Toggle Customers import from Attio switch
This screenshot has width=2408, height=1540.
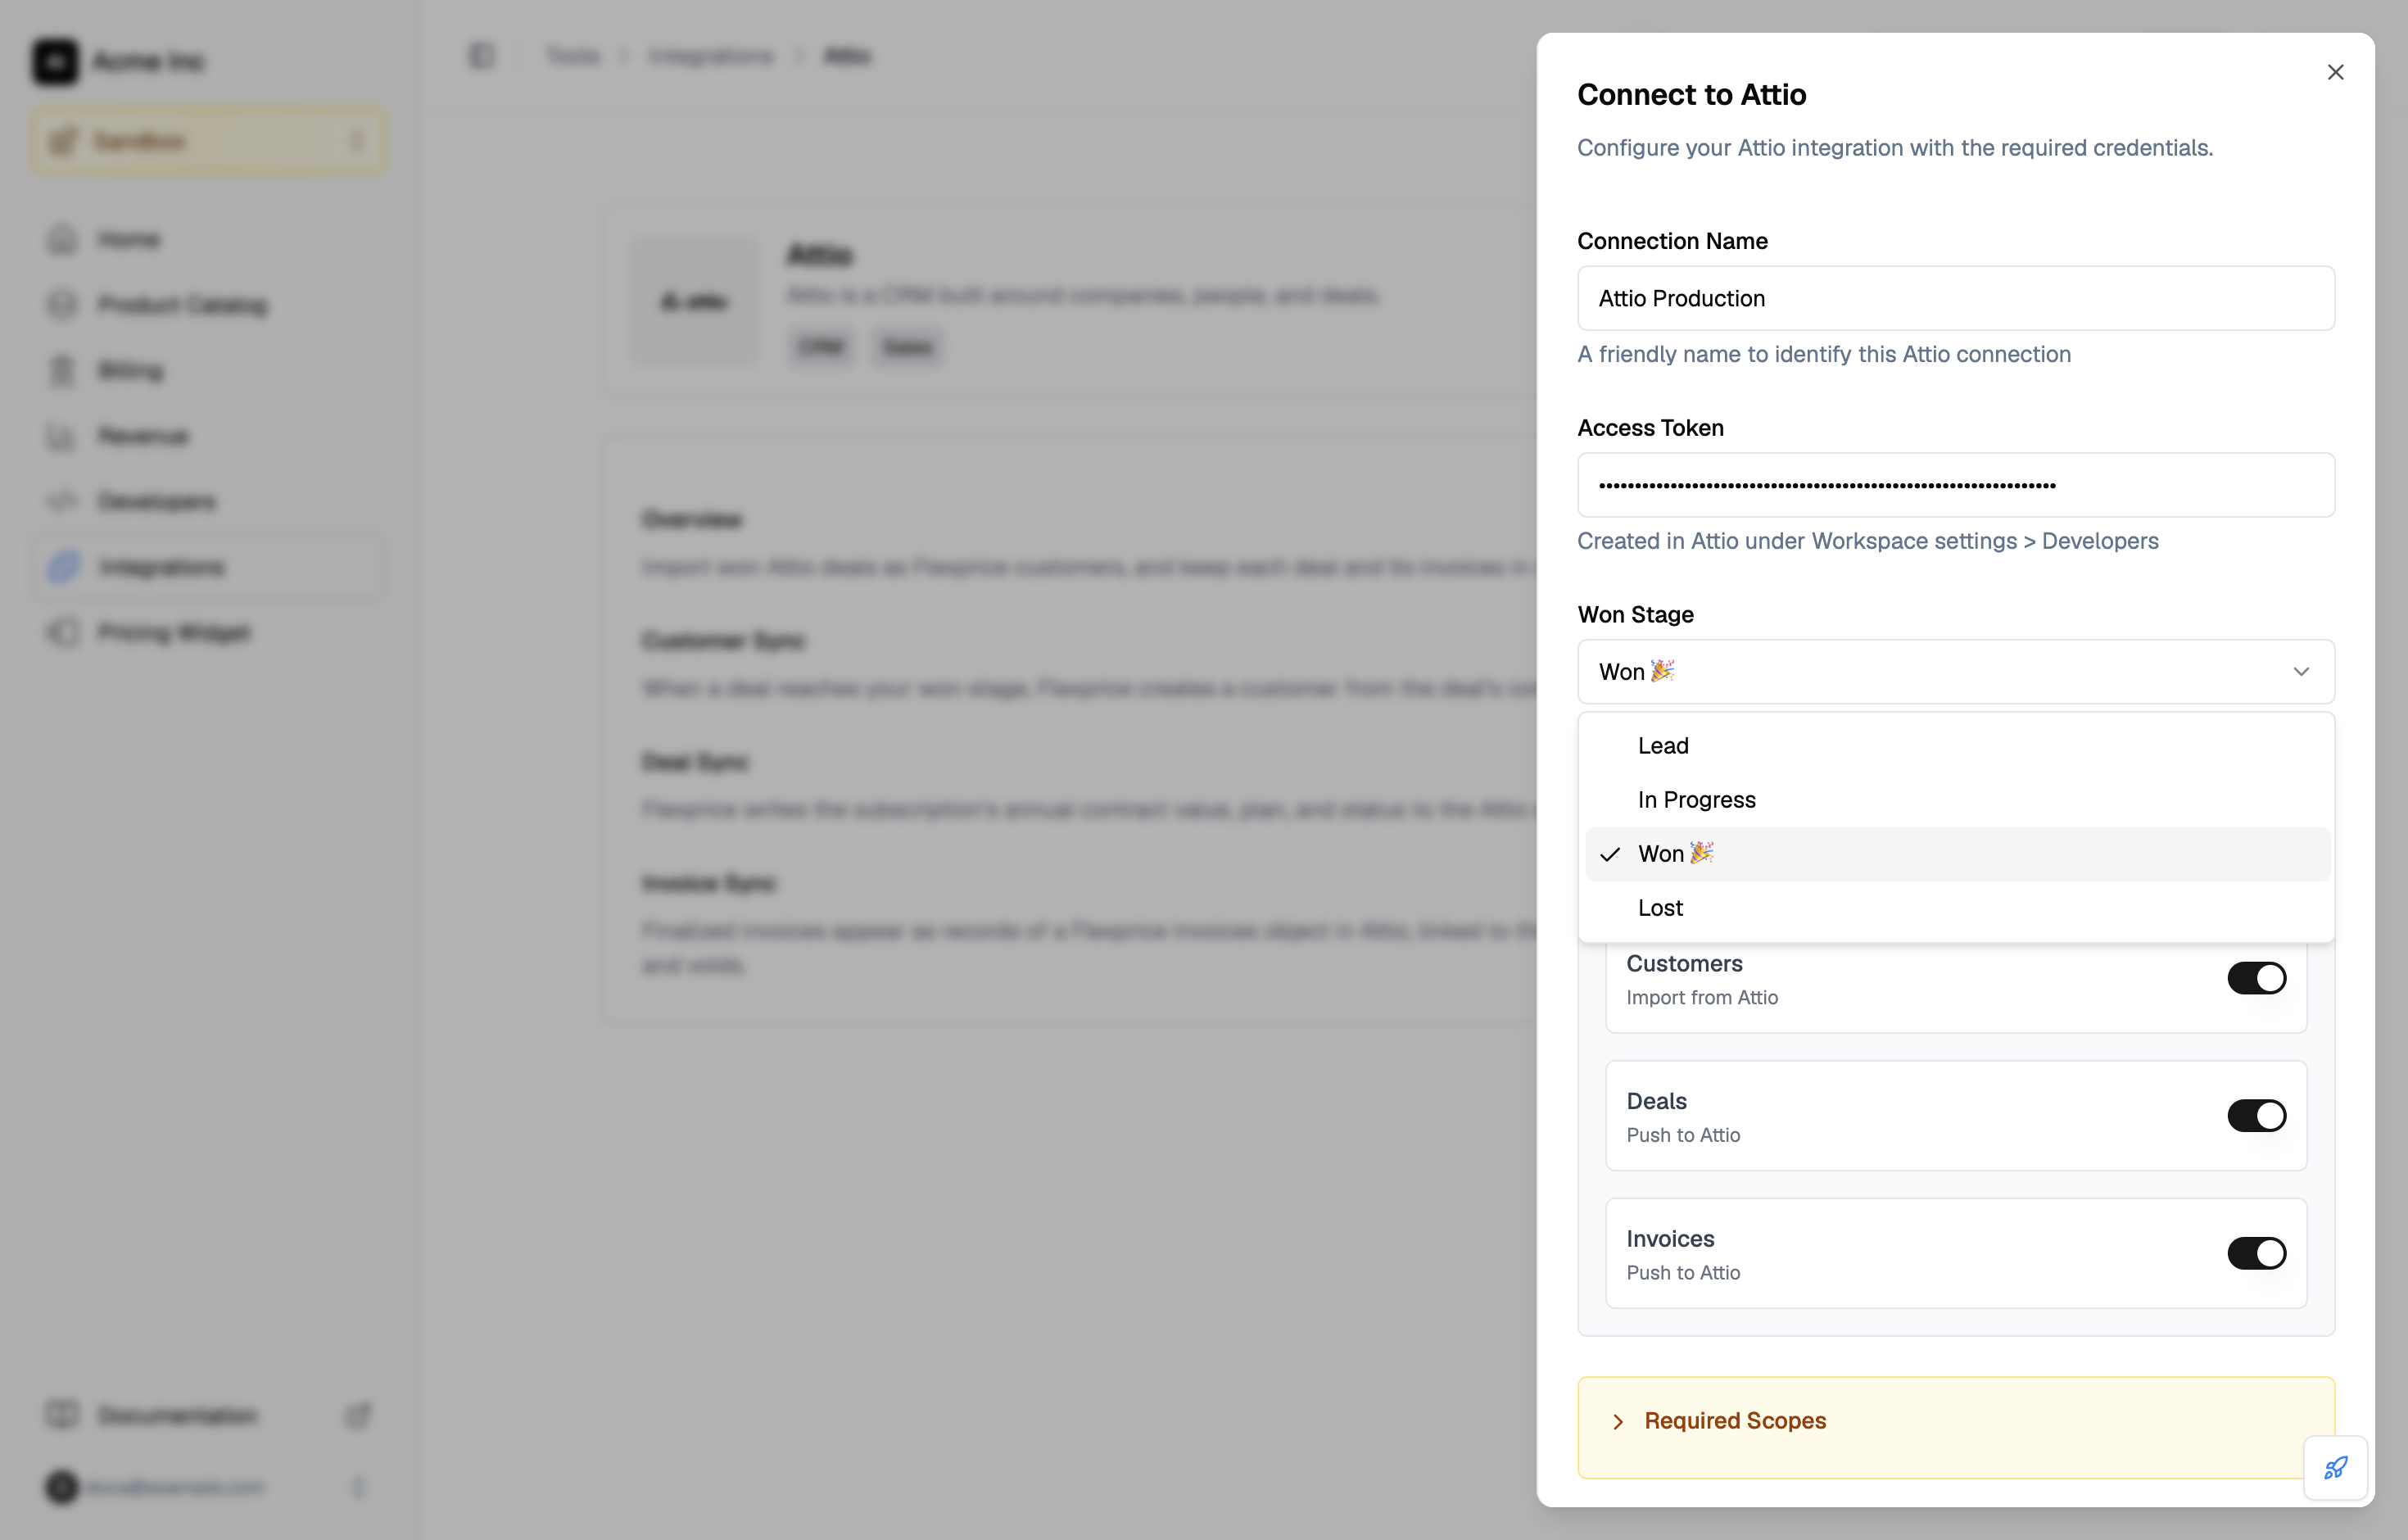pos(2256,978)
